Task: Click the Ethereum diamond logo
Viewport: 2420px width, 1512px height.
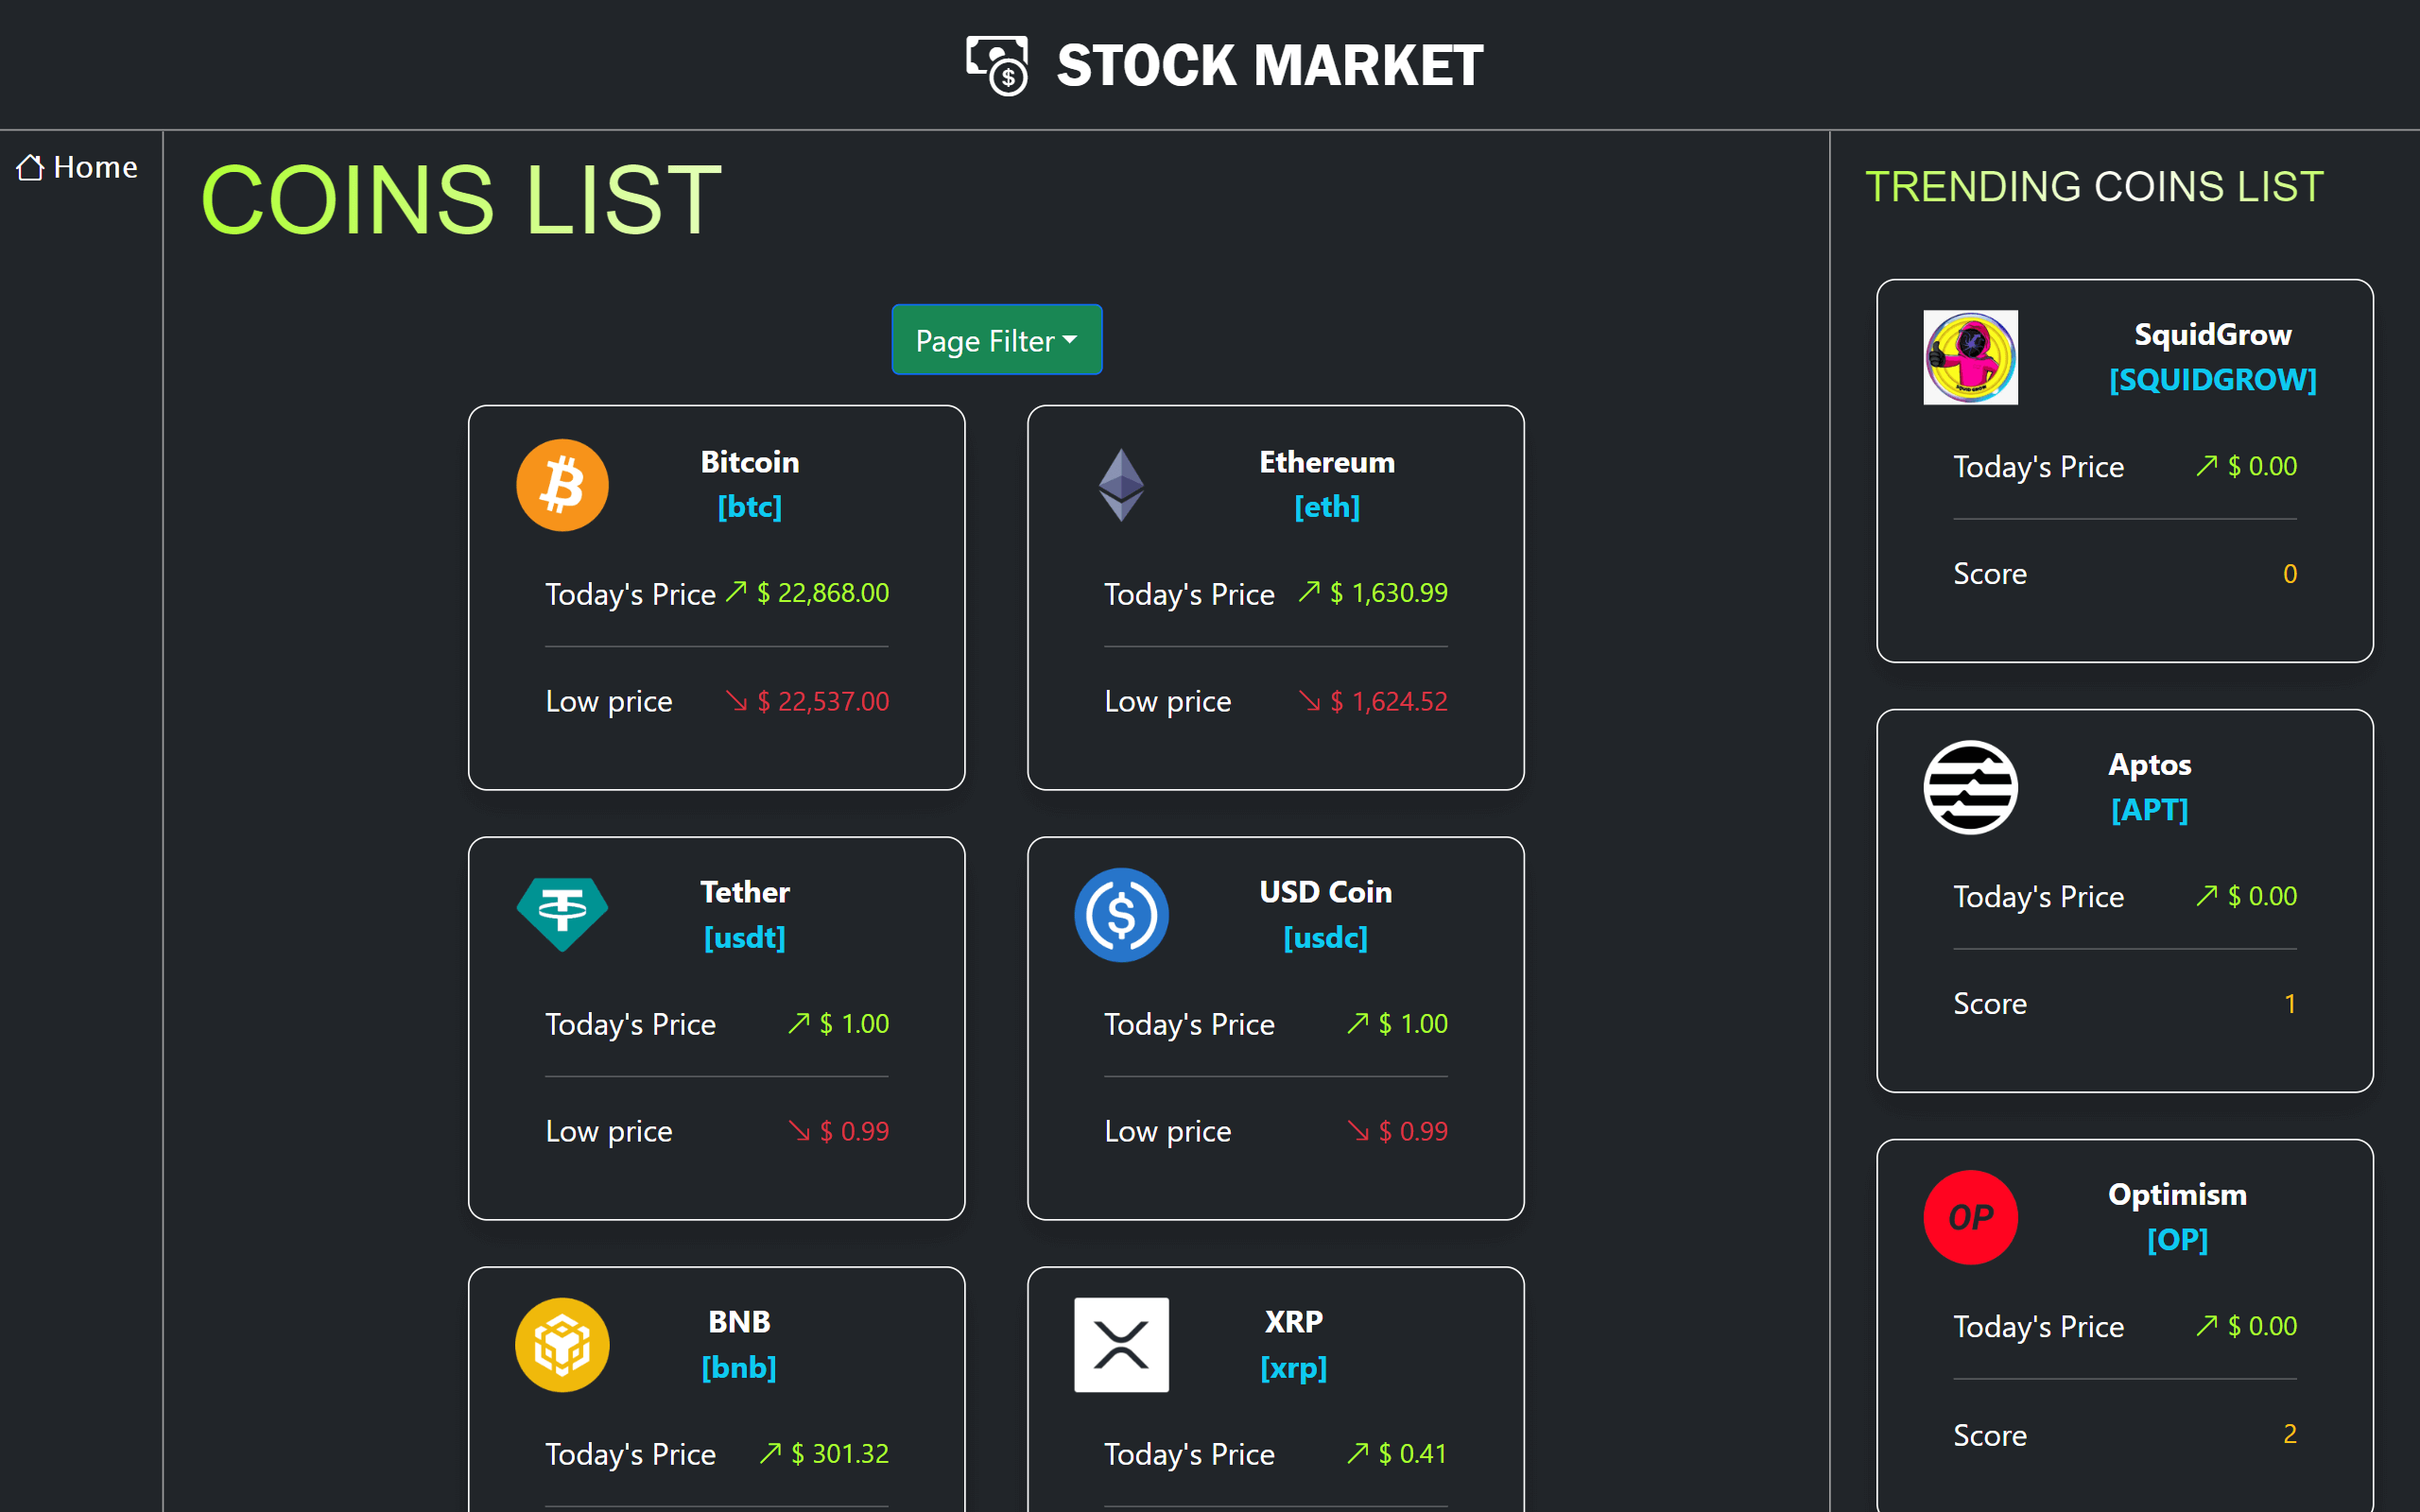Action: click(1121, 485)
